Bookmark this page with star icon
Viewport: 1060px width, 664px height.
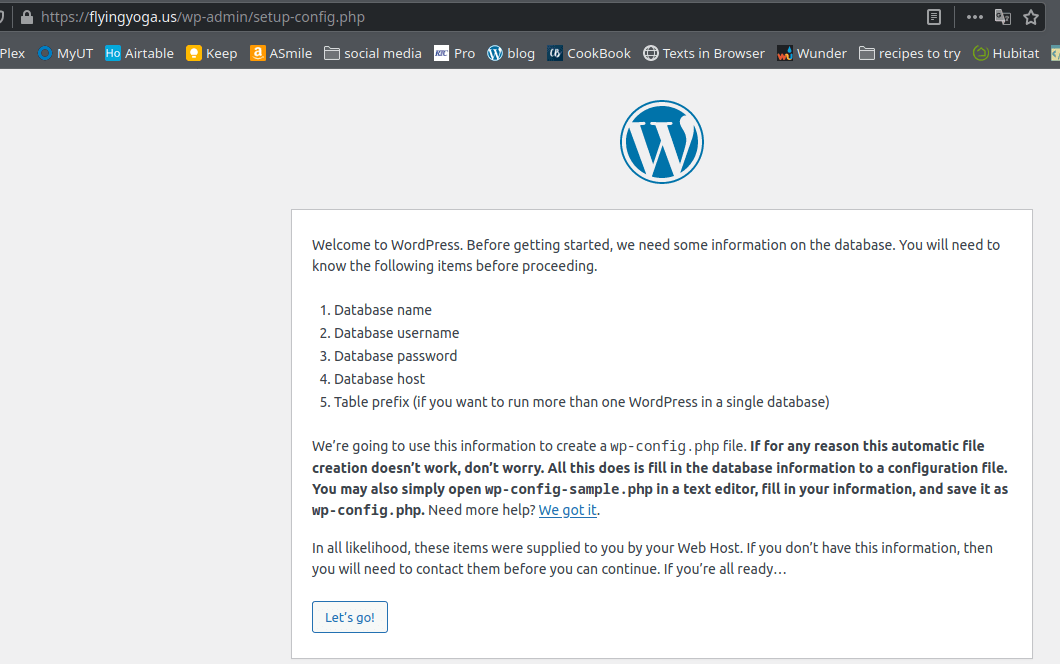pyautogui.click(x=1031, y=17)
